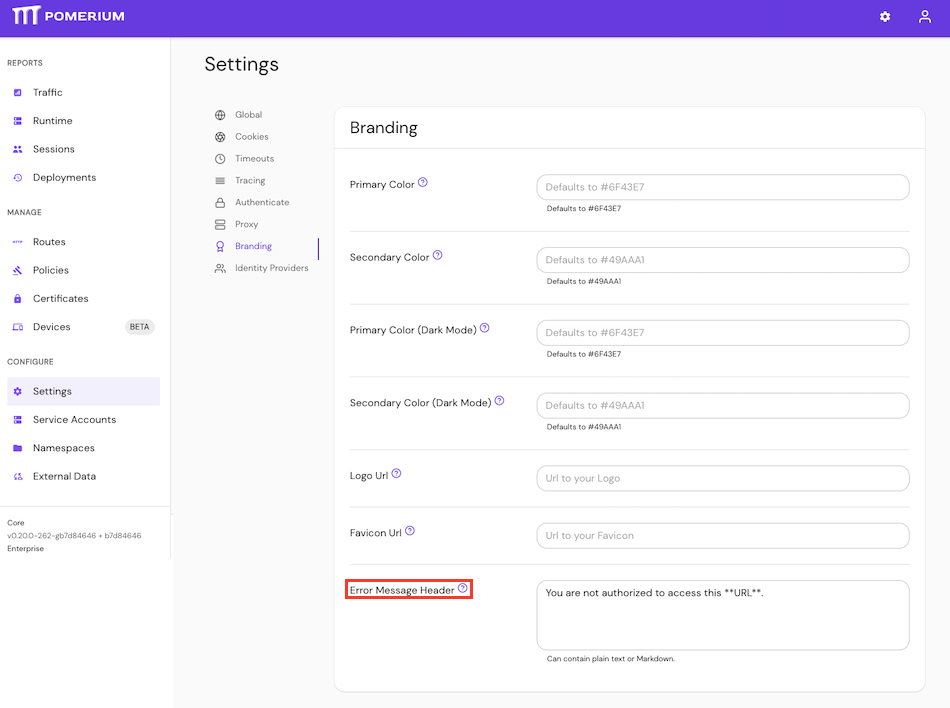The height and width of the screenshot is (708, 950).
Task: Open the Traffic report
Action: (47, 92)
